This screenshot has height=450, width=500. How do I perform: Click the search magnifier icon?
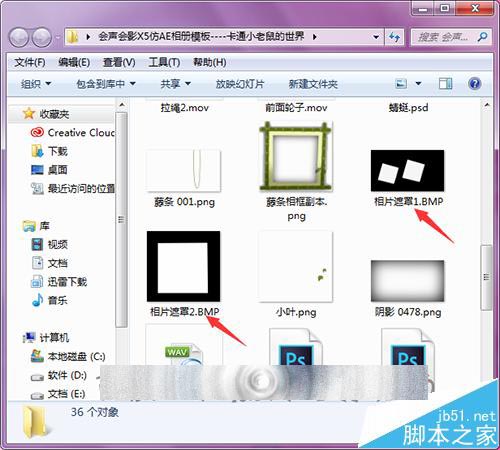coord(482,37)
